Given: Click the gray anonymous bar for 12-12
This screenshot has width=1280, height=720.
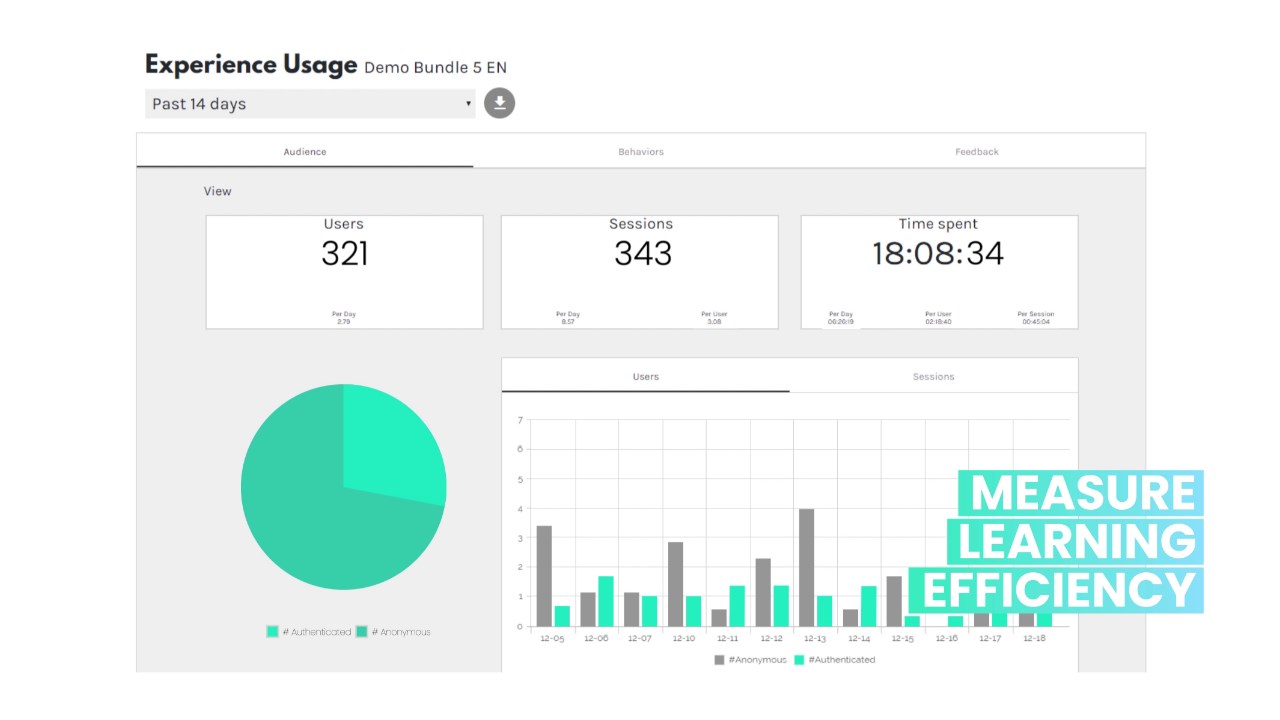Looking at the screenshot, I should click(x=763, y=592).
